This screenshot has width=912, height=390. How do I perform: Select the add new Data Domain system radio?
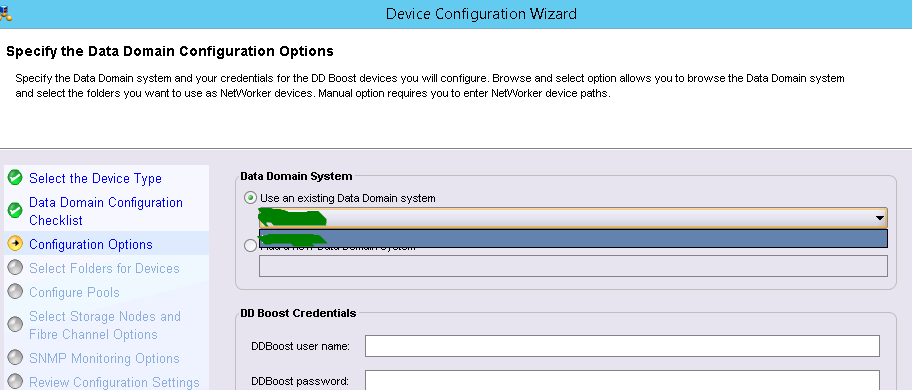tap(250, 246)
